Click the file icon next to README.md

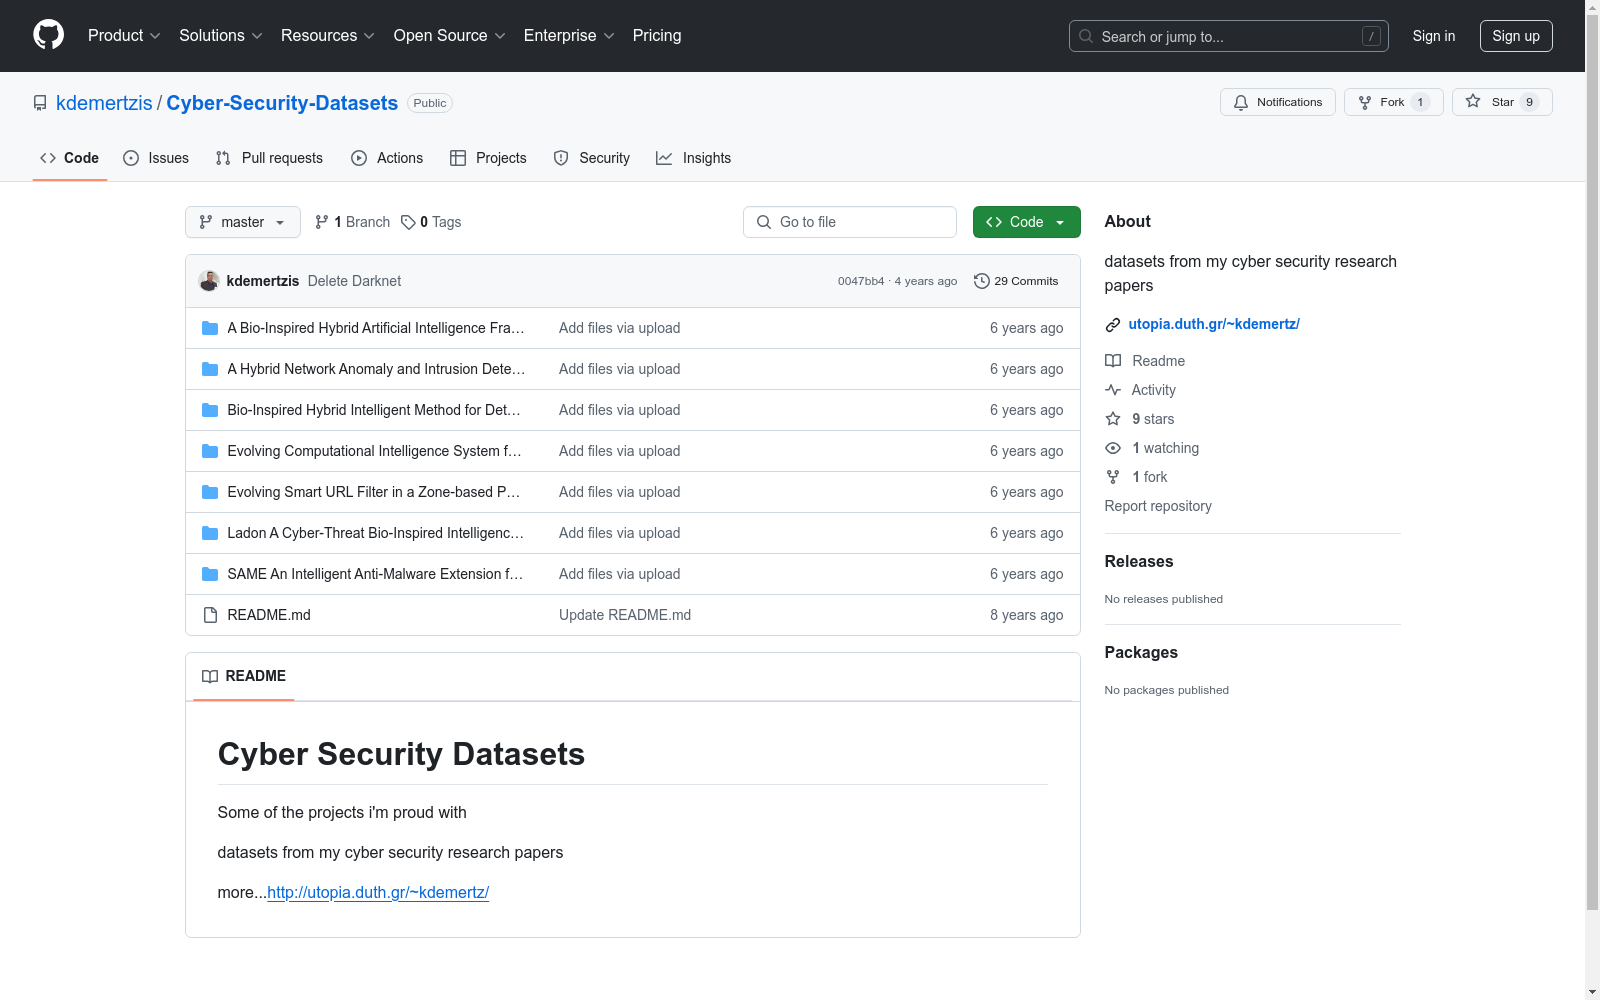click(x=210, y=615)
